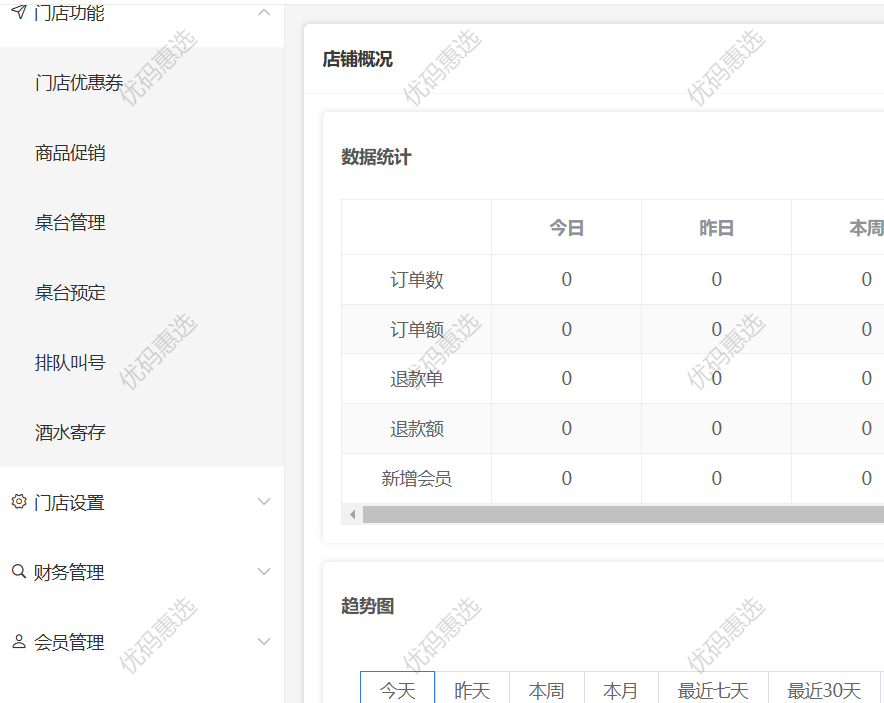Click the paper plane icon beside 门店功能
The image size is (884, 703).
[x=18, y=12]
